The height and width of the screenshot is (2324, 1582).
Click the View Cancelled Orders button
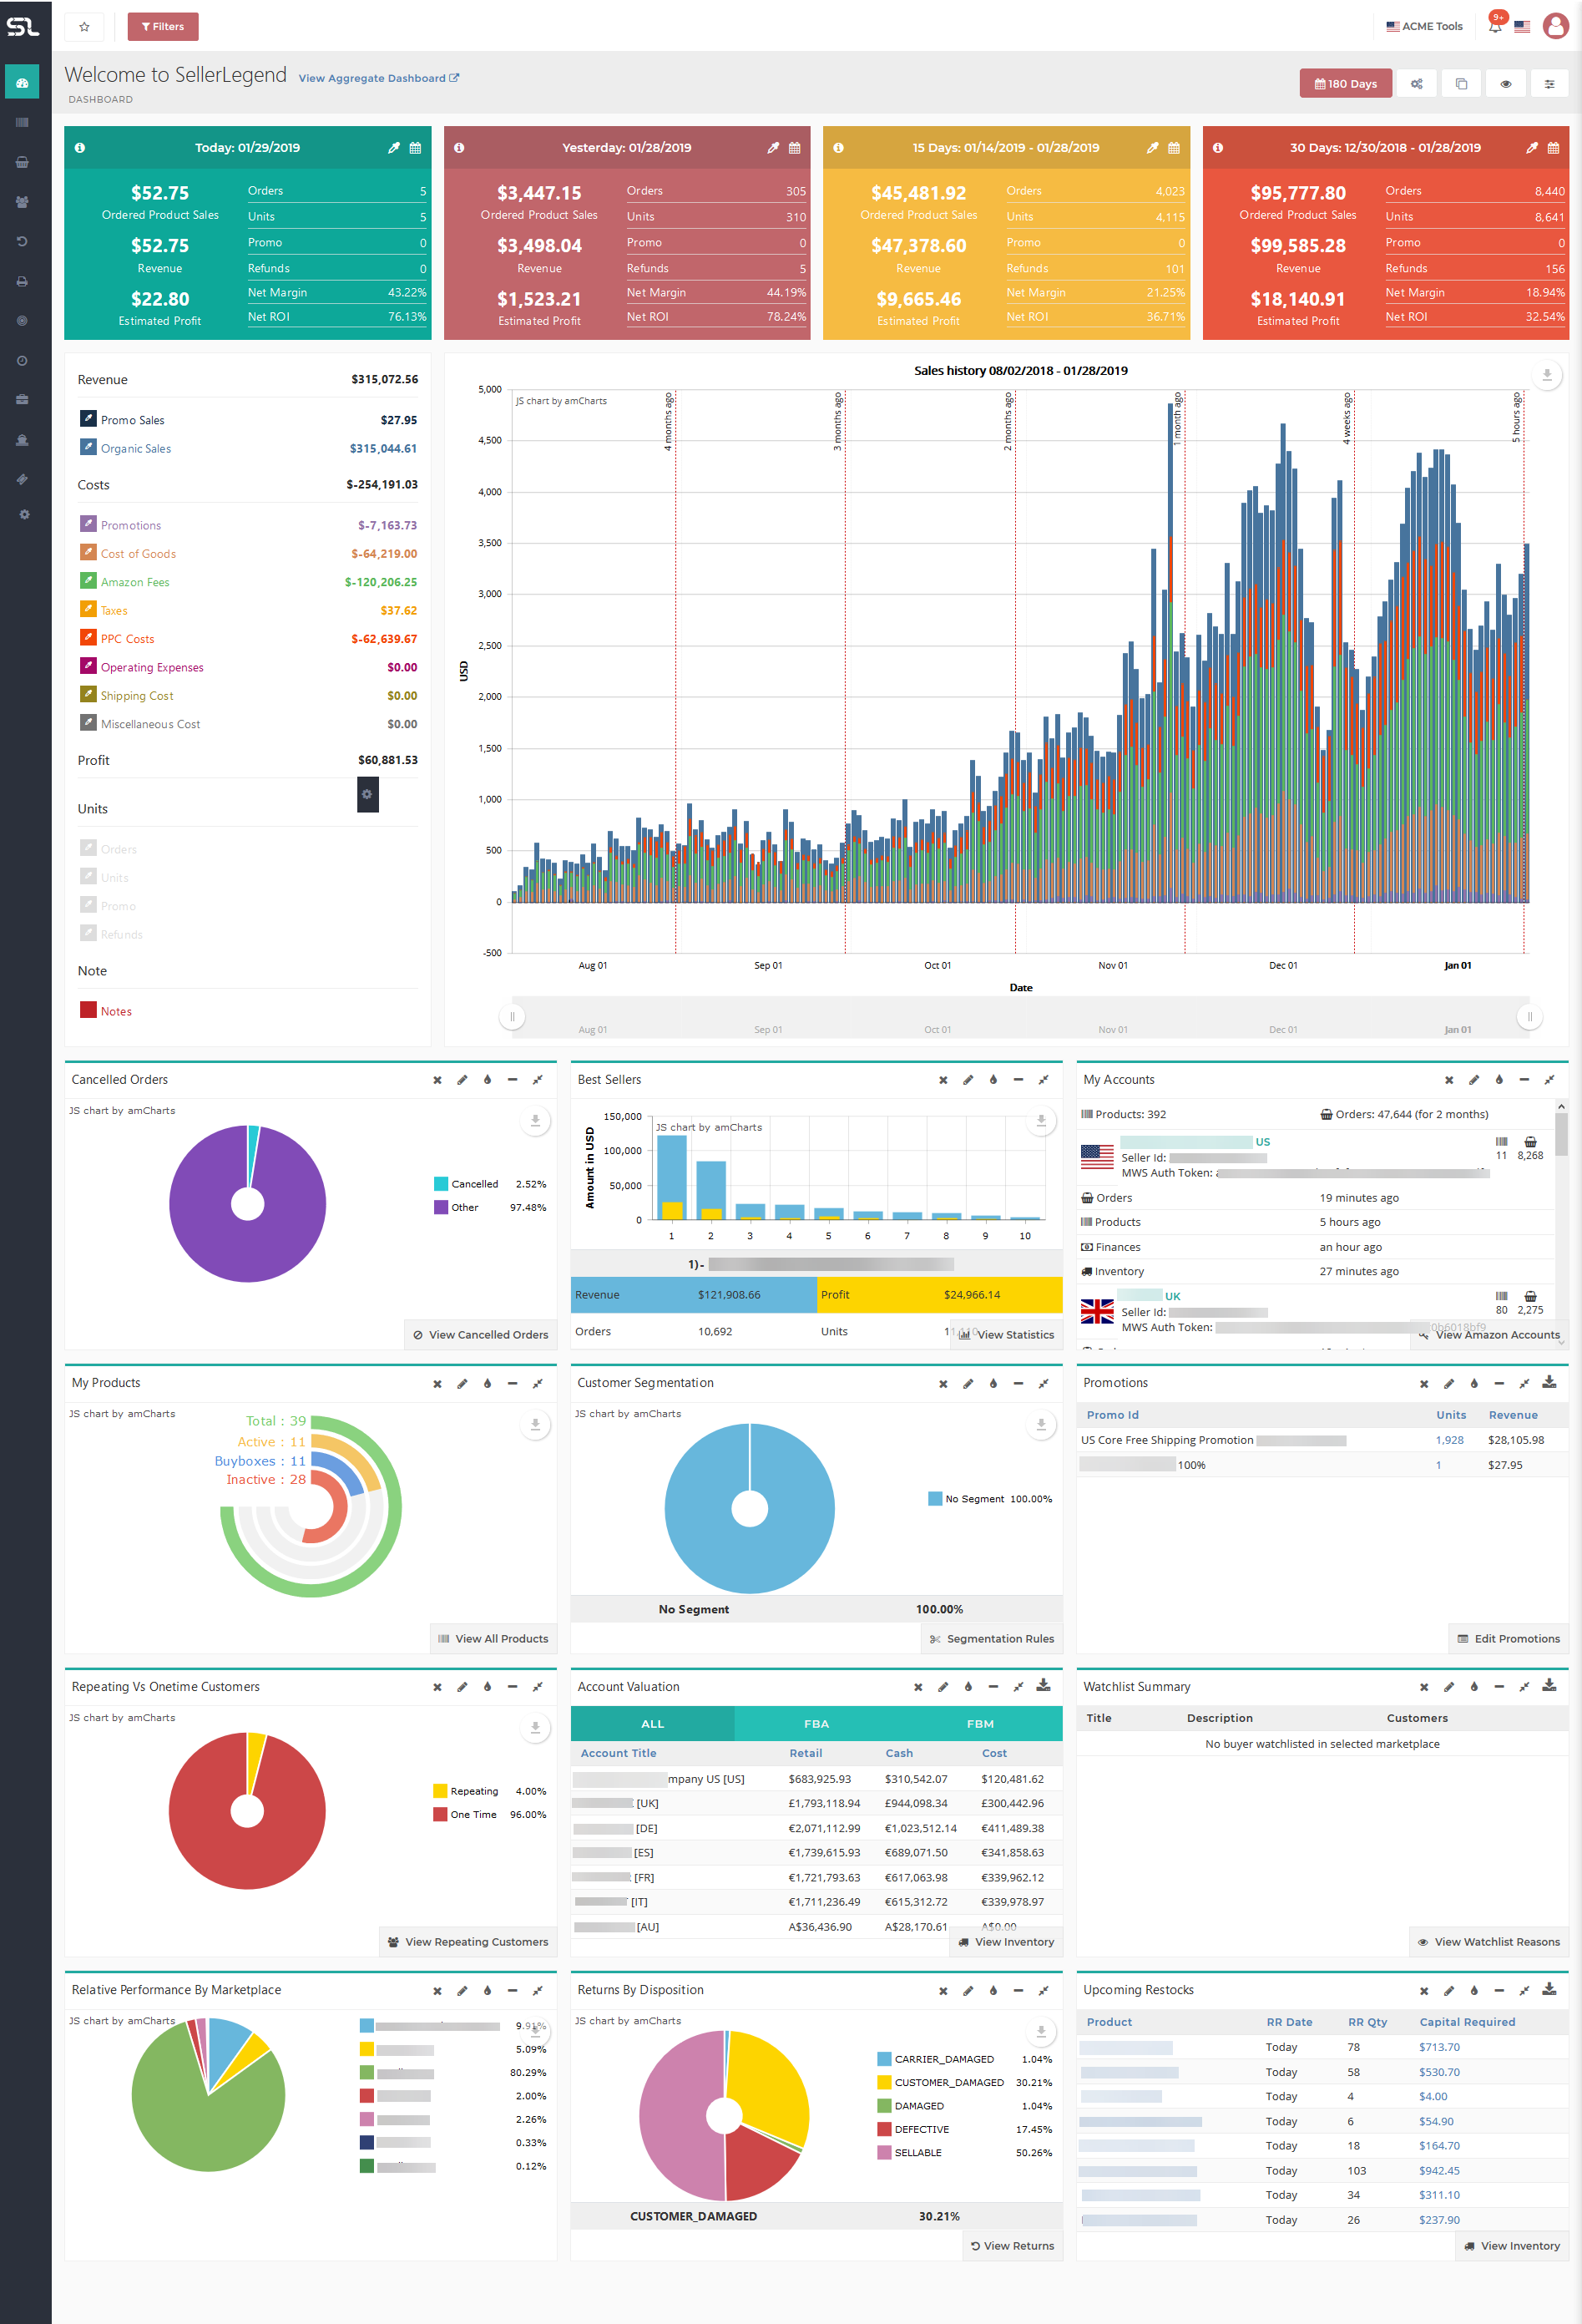481,1334
